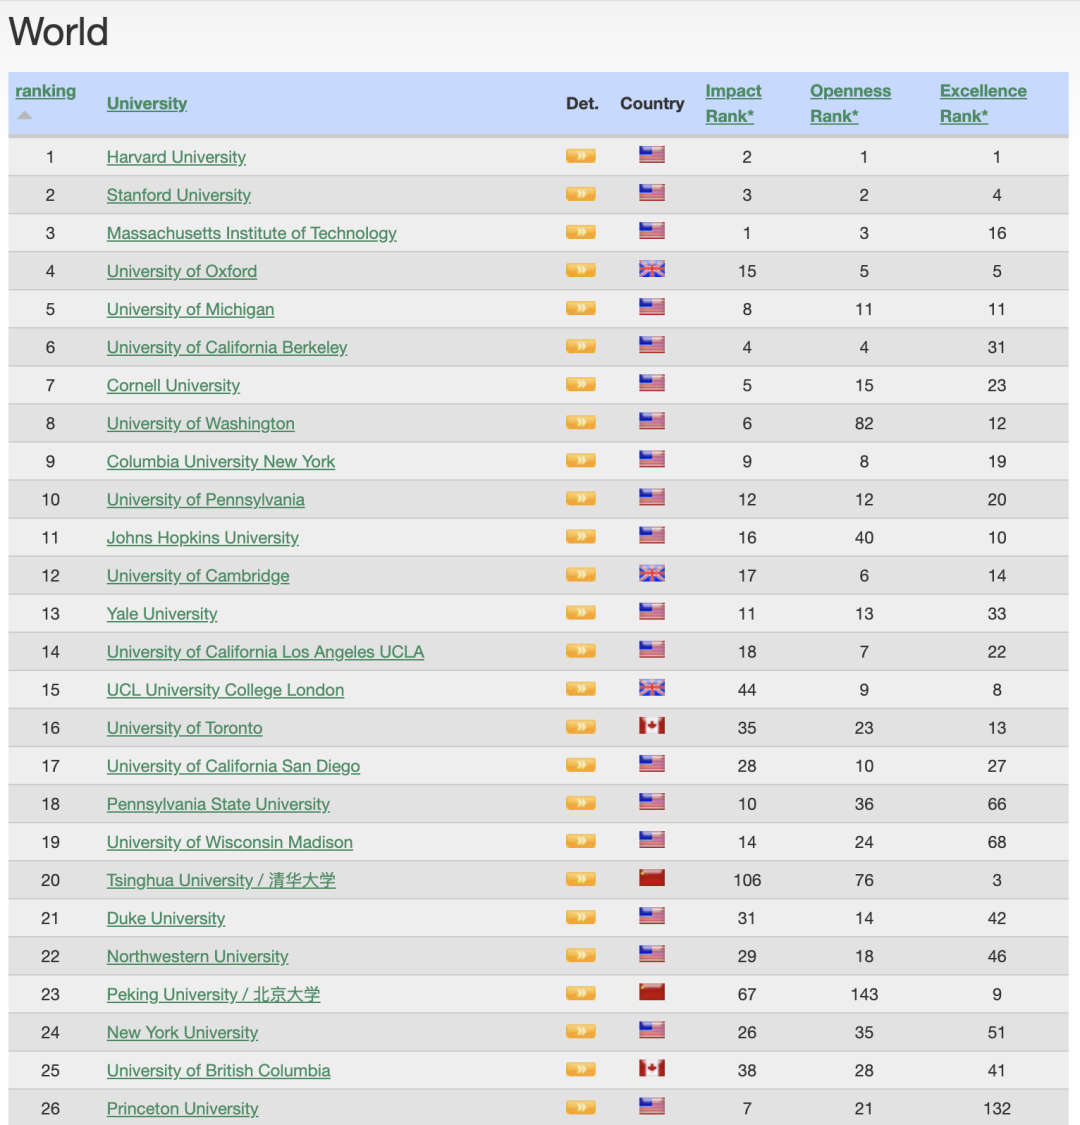This screenshot has width=1080, height=1125.
Task: Sort by Excellence Rank column
Action: click(x=983, y=103)
